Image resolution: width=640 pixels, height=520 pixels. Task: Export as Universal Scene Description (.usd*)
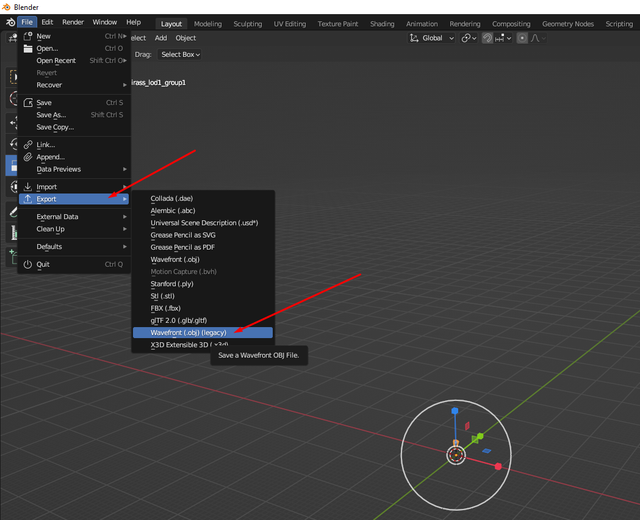(203, 223)
